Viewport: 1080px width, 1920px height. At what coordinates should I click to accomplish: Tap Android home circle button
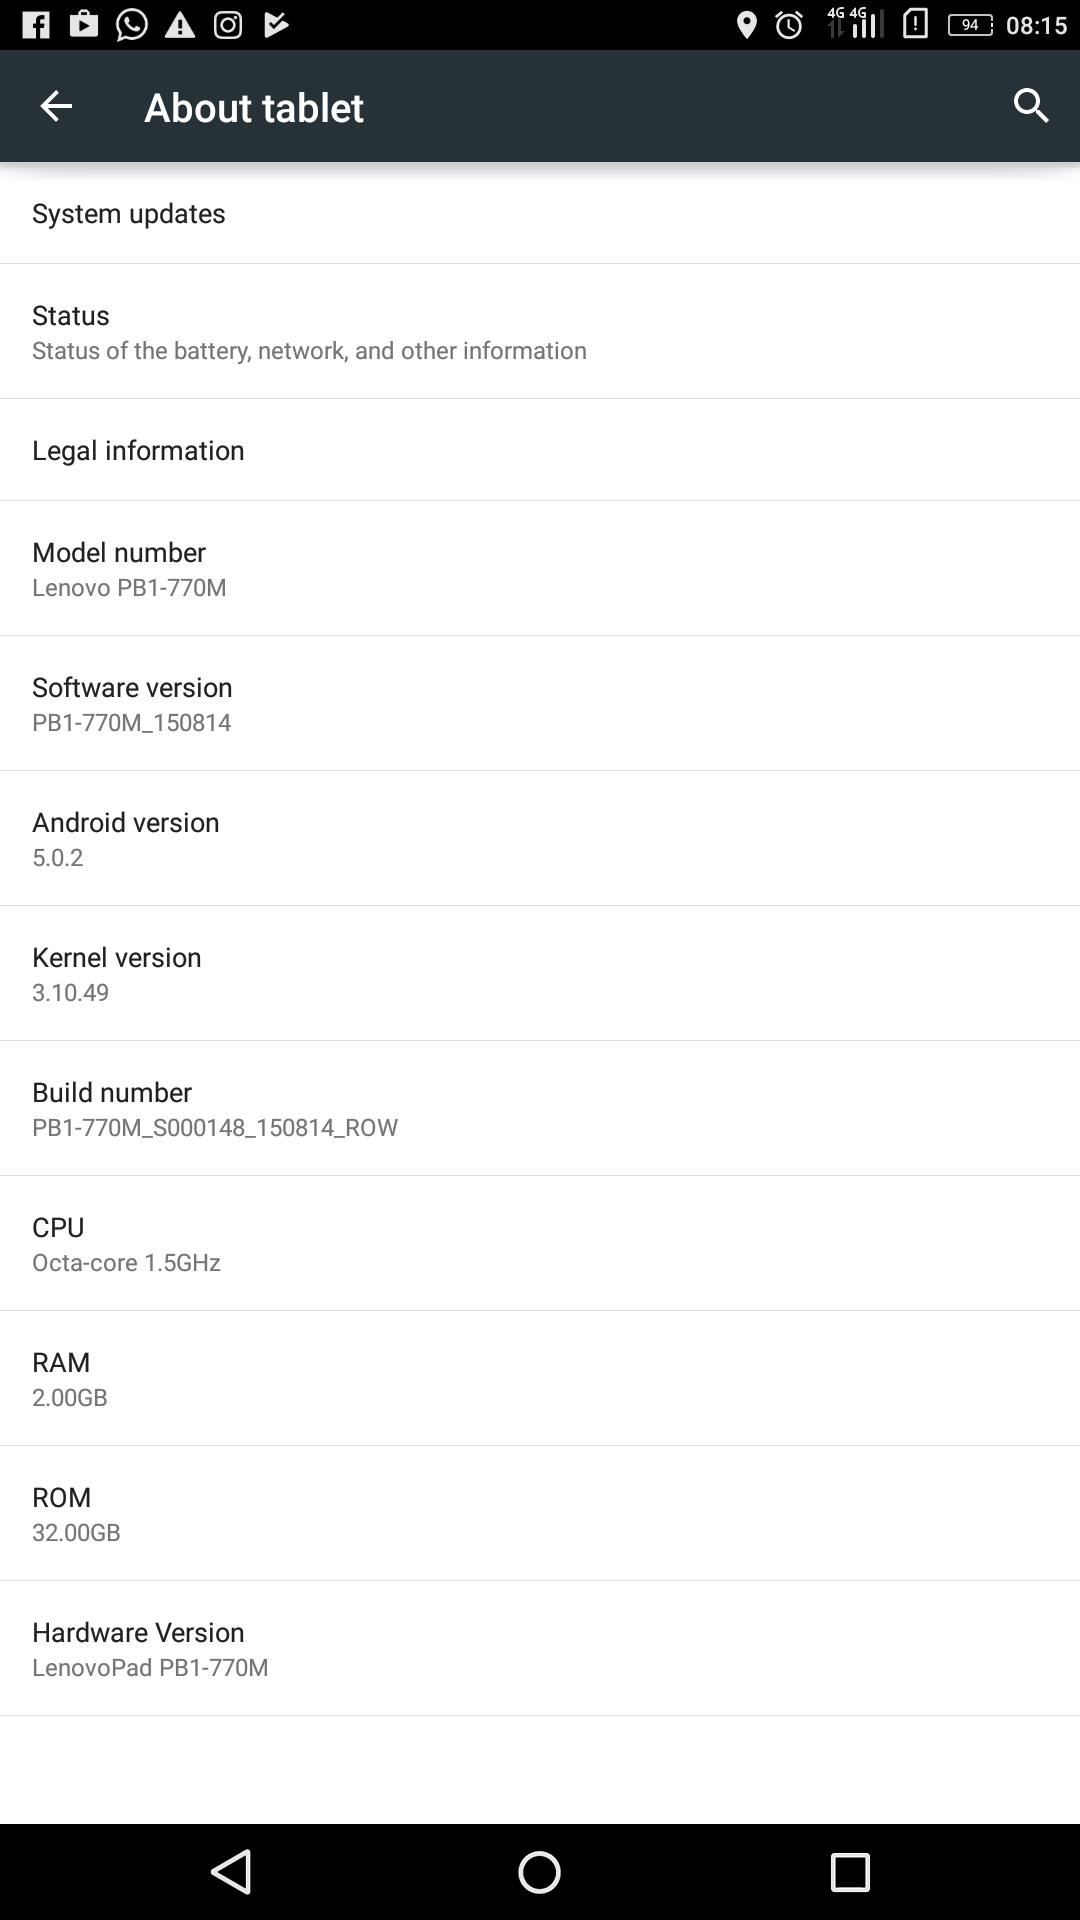tap(539, 1872)
